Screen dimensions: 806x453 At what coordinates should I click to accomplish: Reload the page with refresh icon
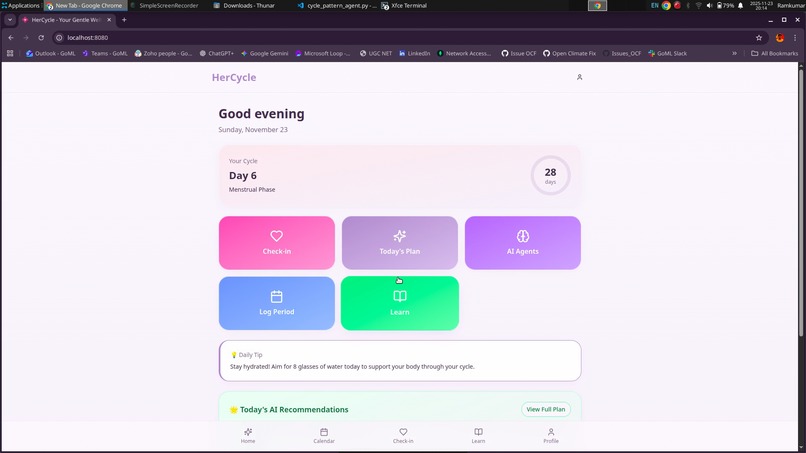point(41,38)
